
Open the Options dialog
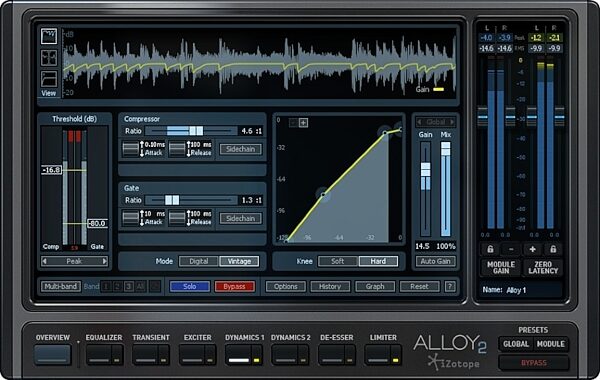tap(285, 286)
